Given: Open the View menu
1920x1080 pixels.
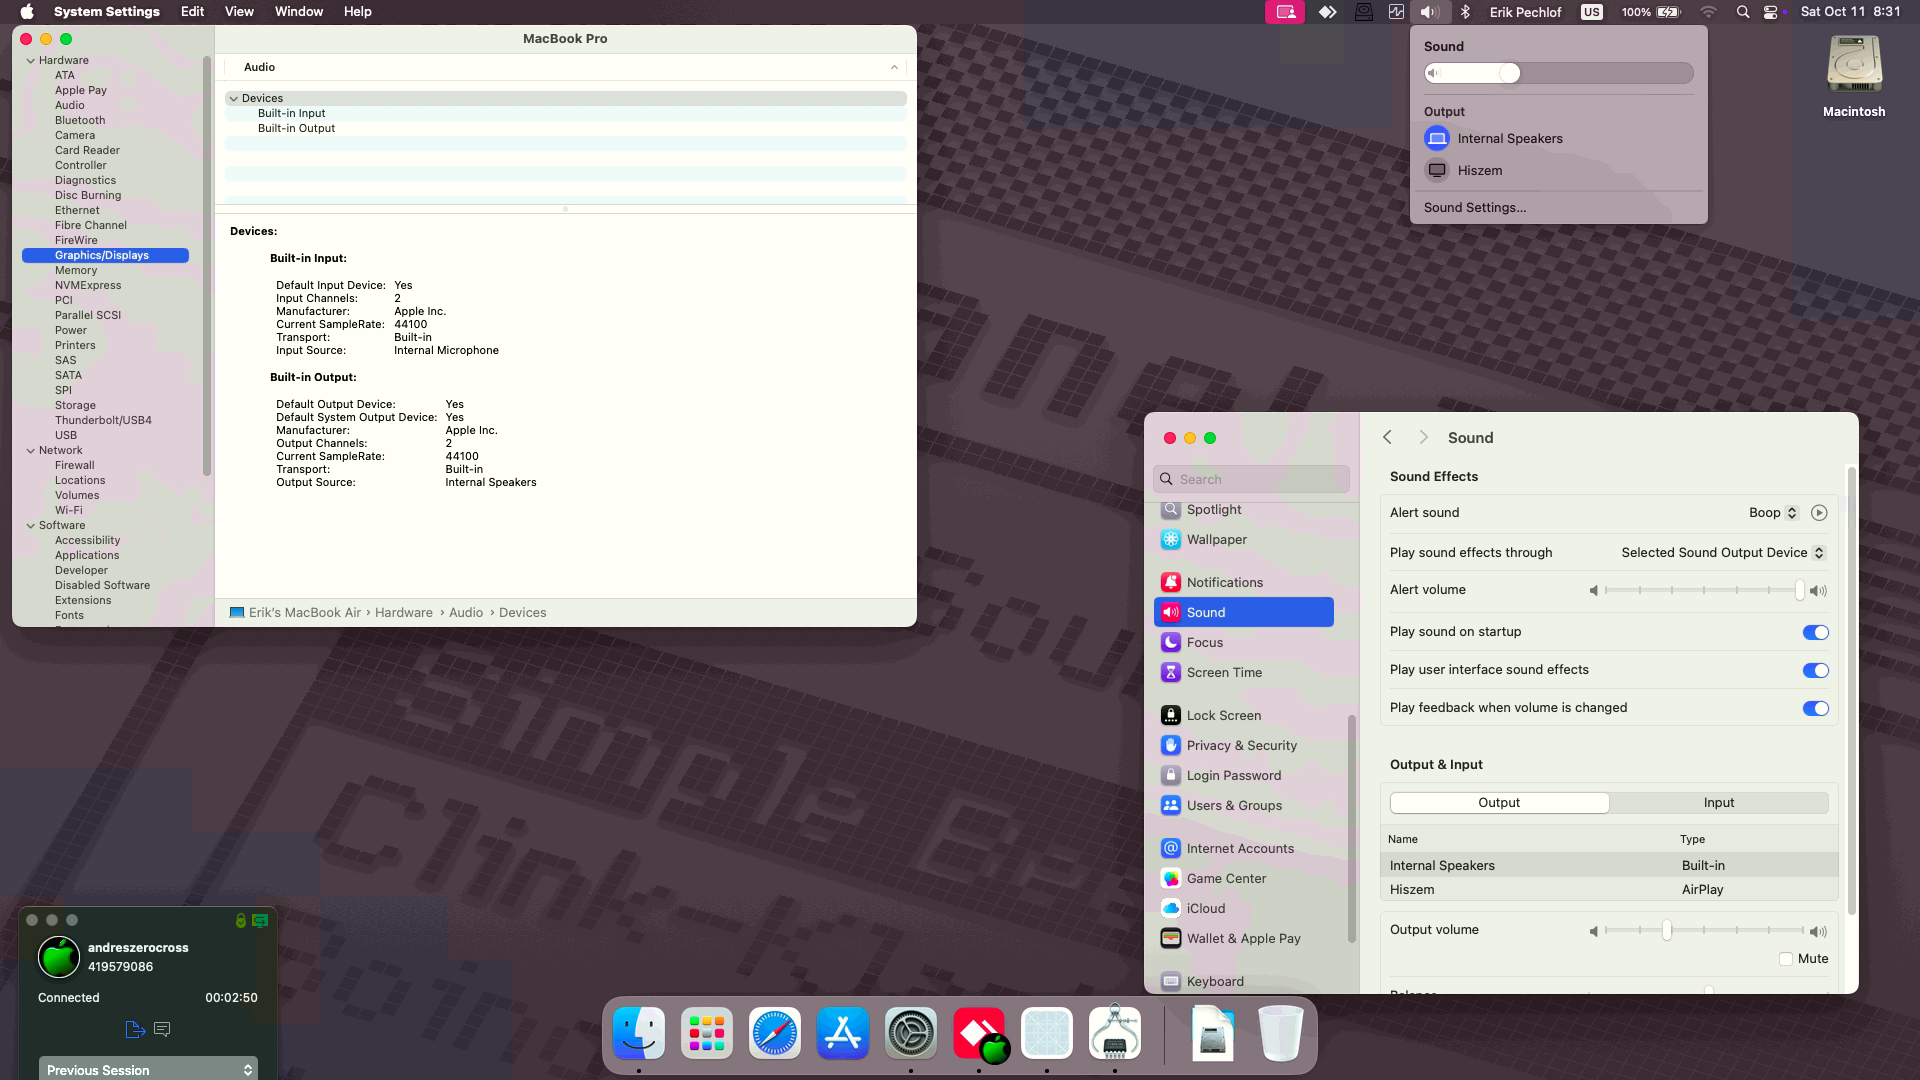Looking at the screenshot, I should tap(239, 12).
